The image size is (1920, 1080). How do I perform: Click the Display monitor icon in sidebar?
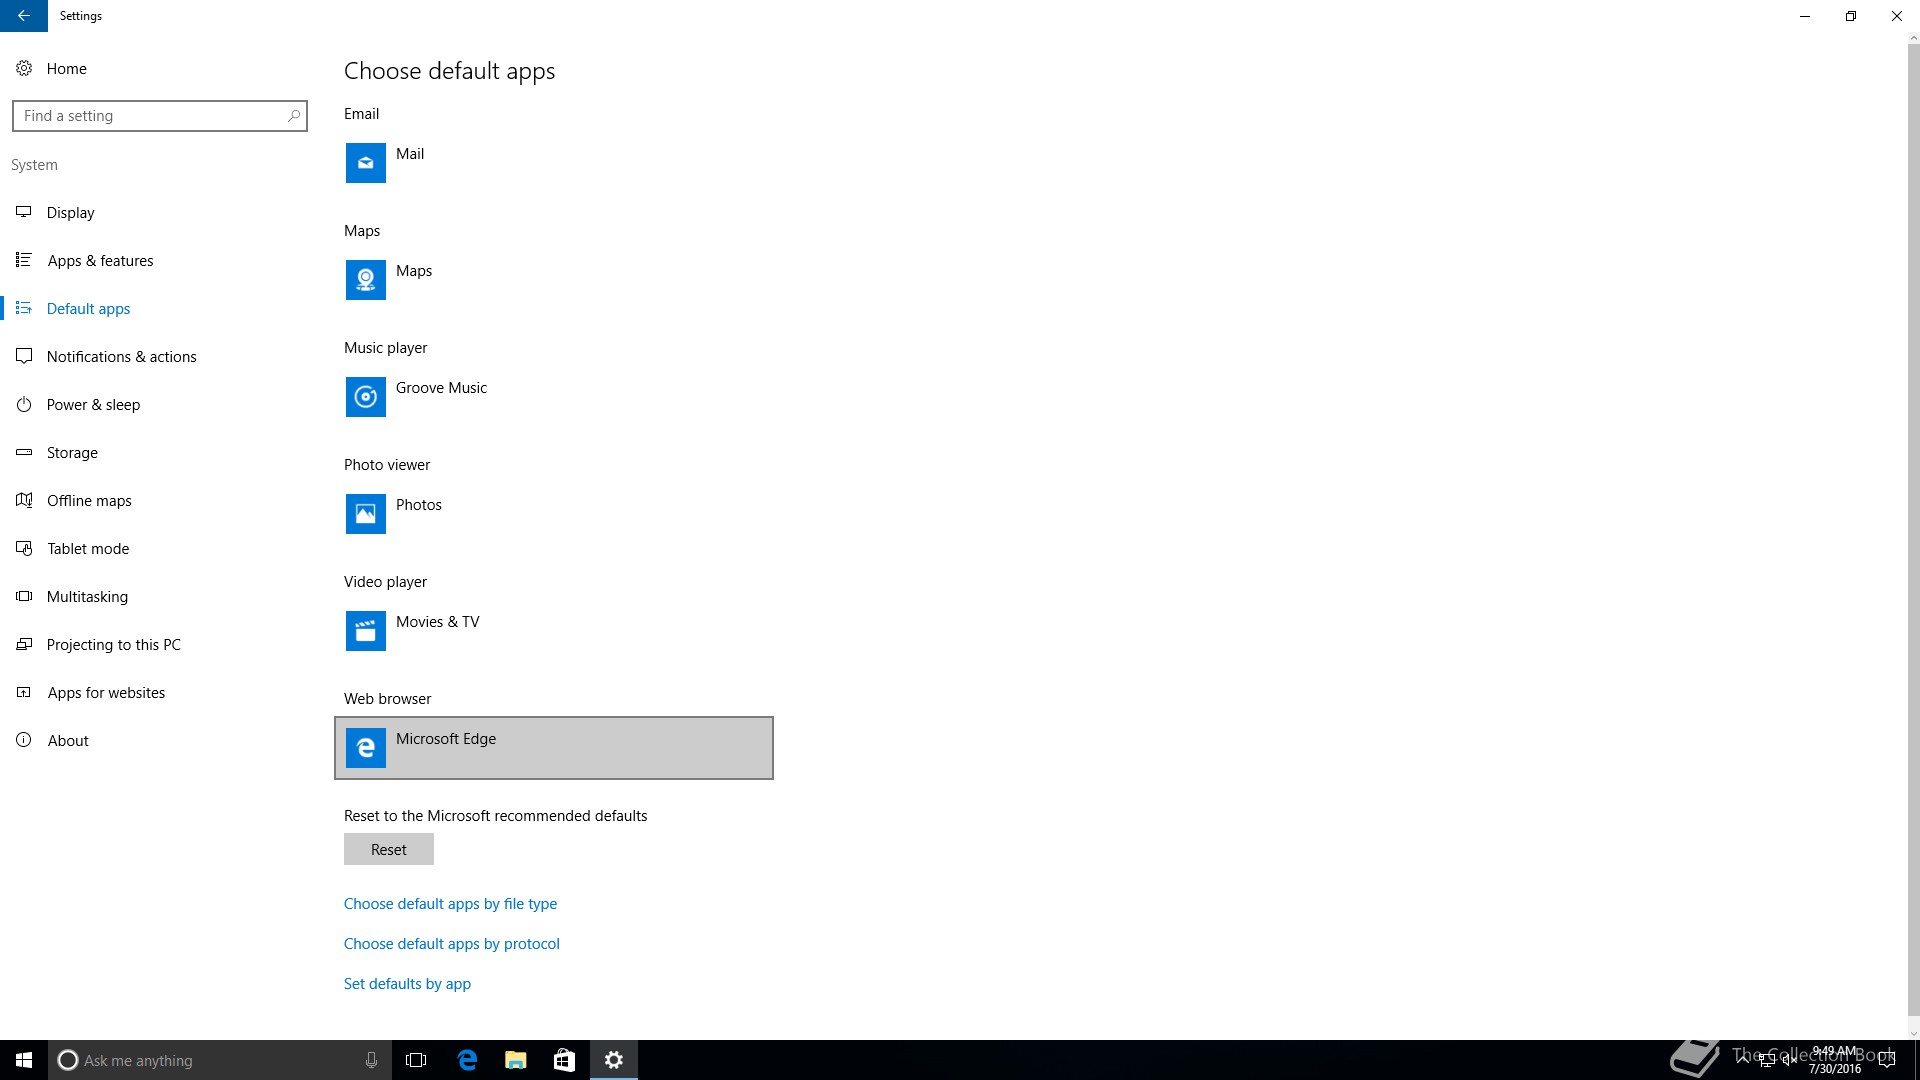[24, 212]
